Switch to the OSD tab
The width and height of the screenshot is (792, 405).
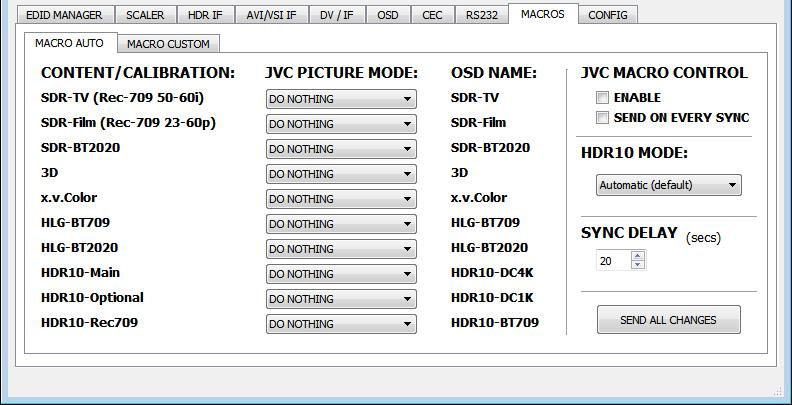coord(387,15)
